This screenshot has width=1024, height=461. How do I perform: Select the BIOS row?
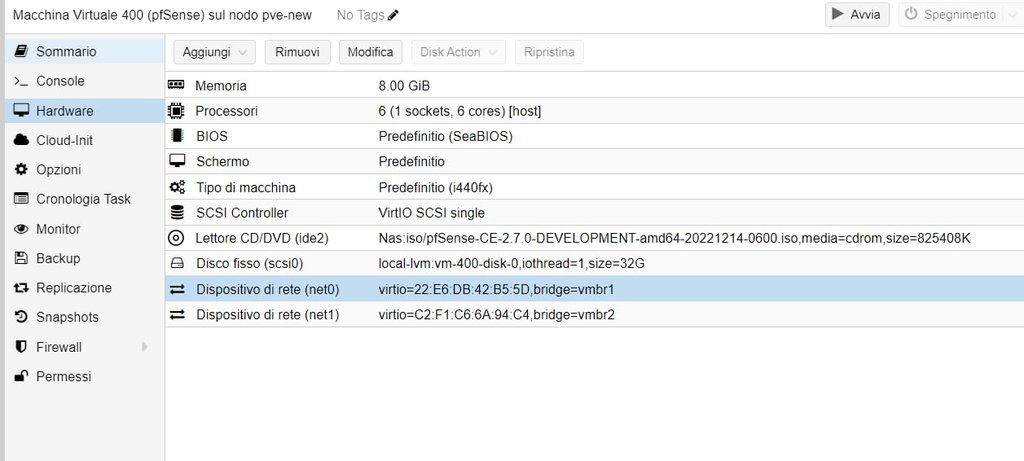point(594,136)
